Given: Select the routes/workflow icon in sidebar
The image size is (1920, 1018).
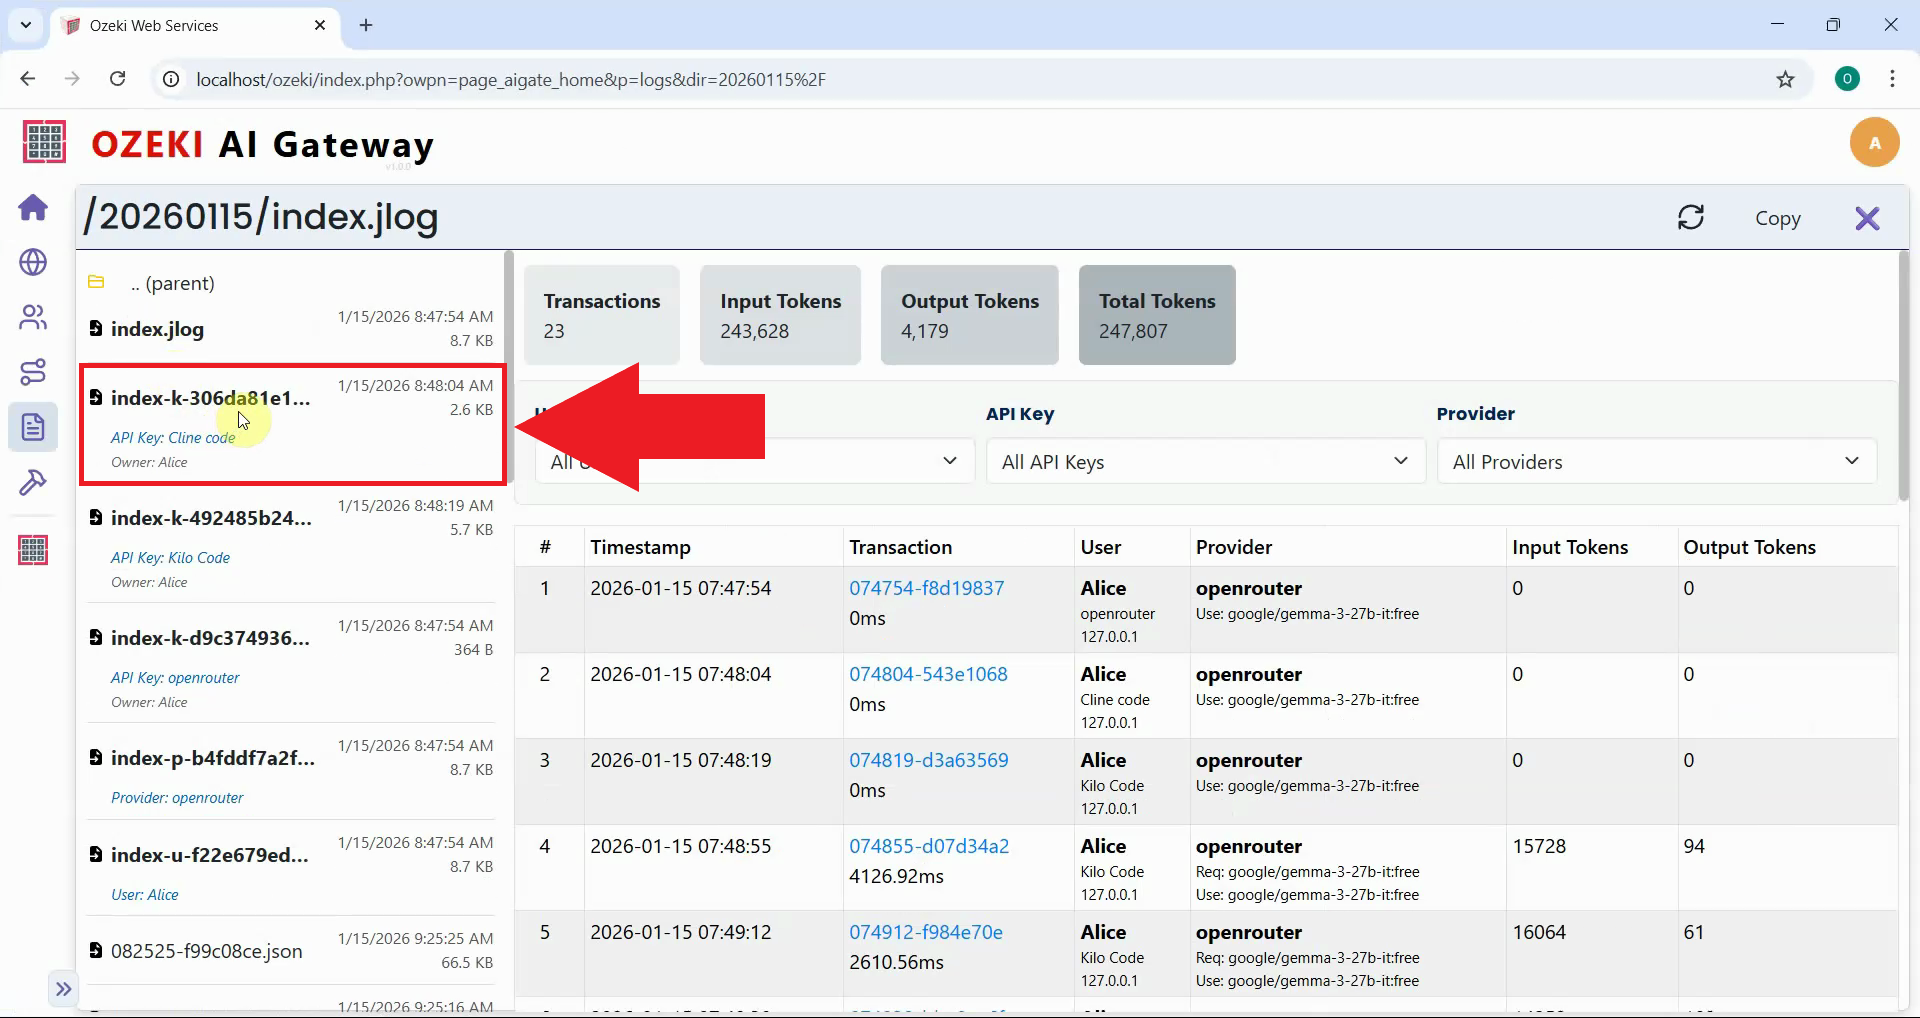Looking at the screenshot, I should click(x=33, y=371).
